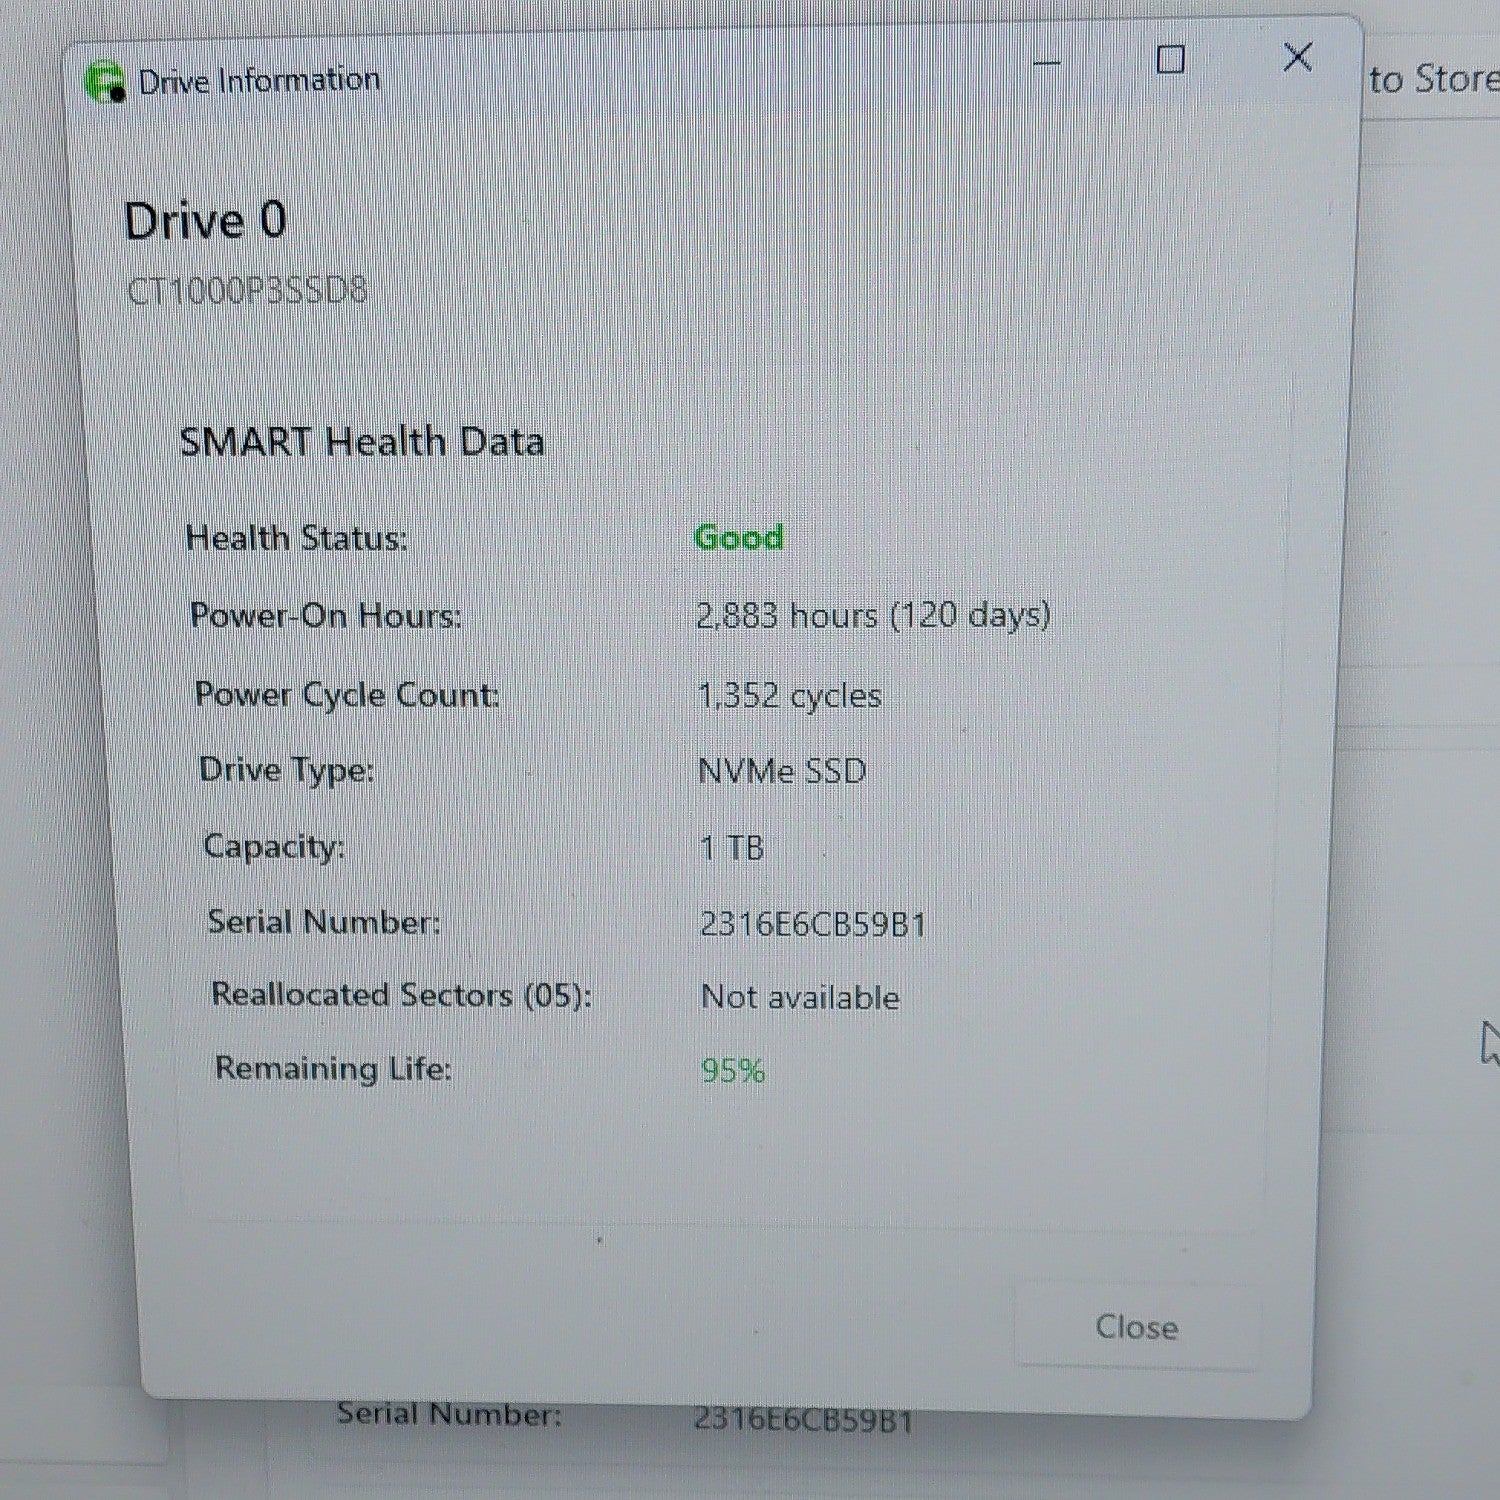Click the Drive 0 heading
1500x1500 pixels.
(205, 220)
